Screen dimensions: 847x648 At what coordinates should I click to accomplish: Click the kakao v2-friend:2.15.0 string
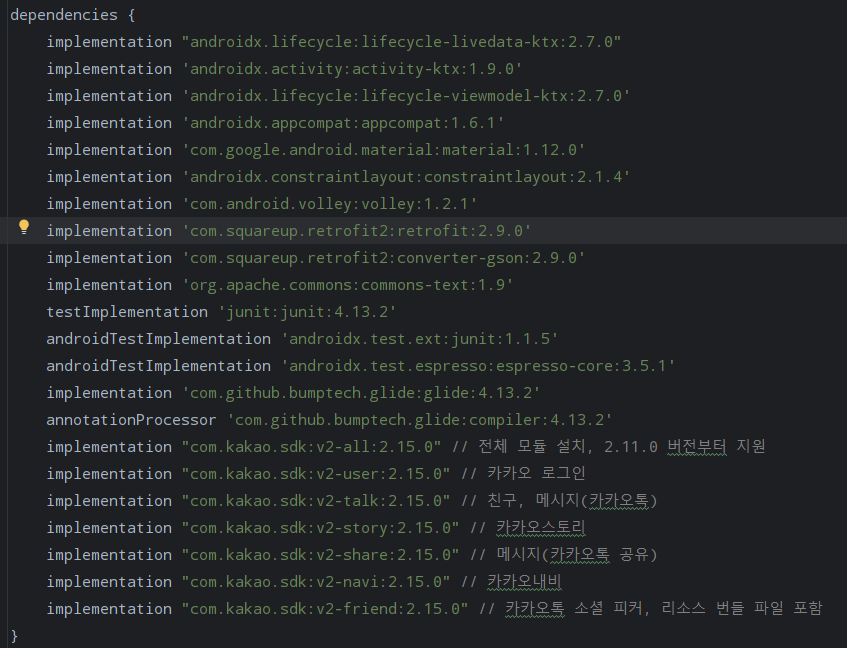(325, 609)
